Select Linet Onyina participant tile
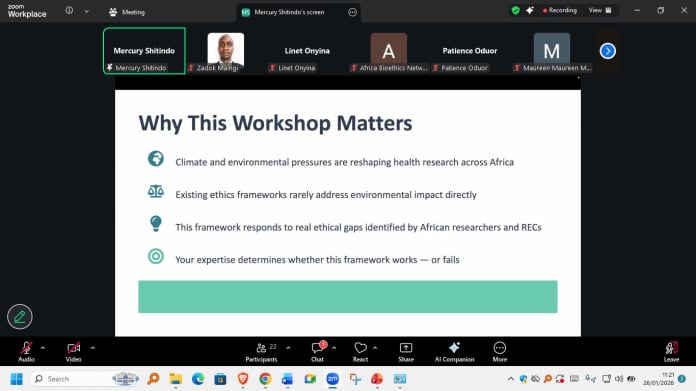The image size is (696, 391). tap(307, 51)
